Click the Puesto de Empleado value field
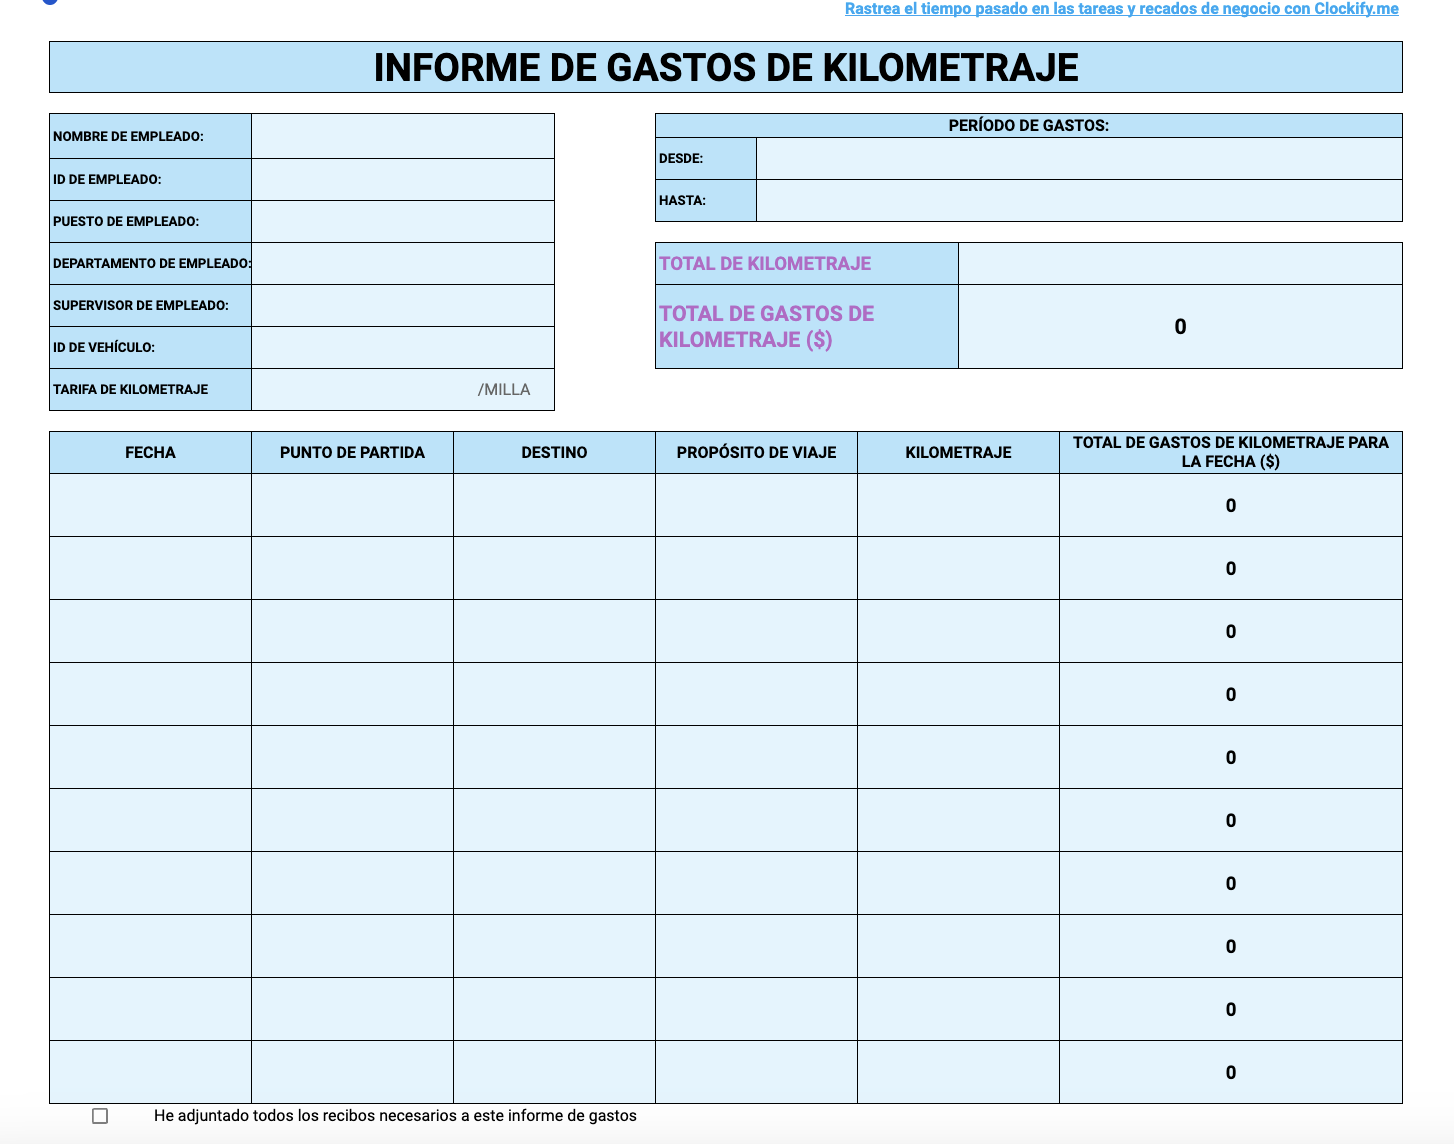This screenshot has height=1144, width=1454. coord(403,221)
